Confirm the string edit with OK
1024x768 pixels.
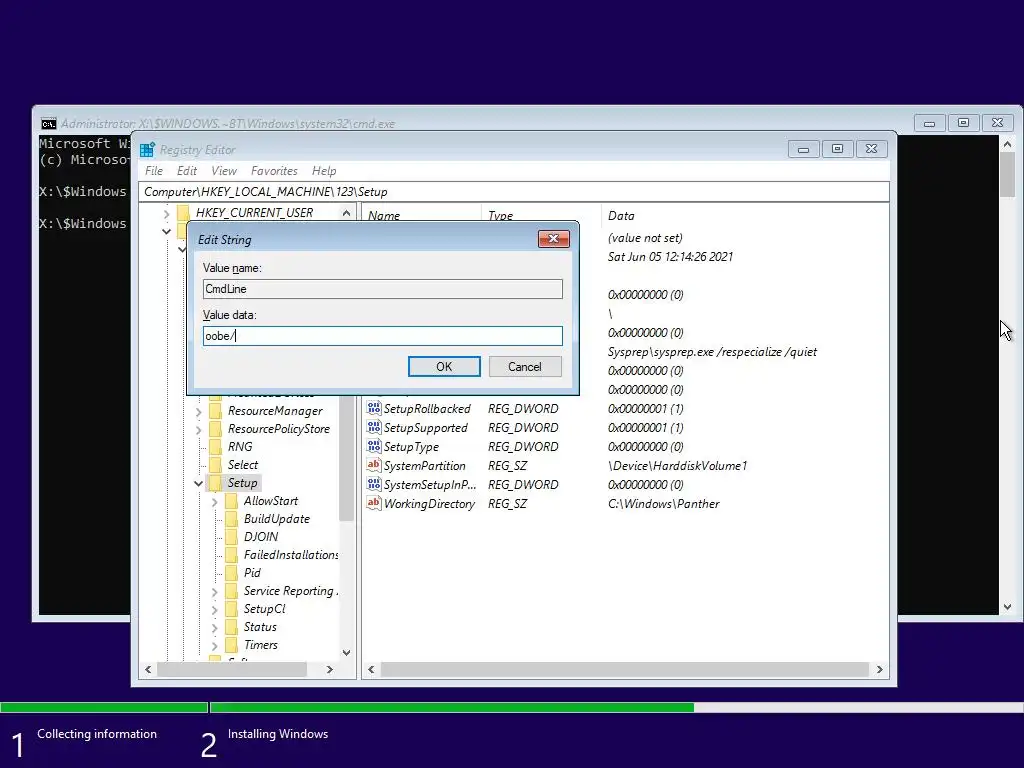(444, 366)
